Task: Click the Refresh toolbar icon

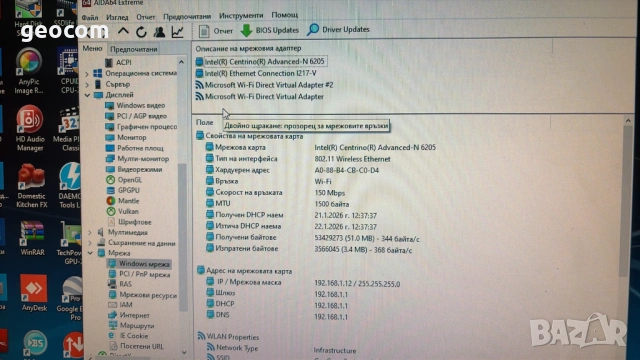Action: pyautogui.click(x=141, y=32)
